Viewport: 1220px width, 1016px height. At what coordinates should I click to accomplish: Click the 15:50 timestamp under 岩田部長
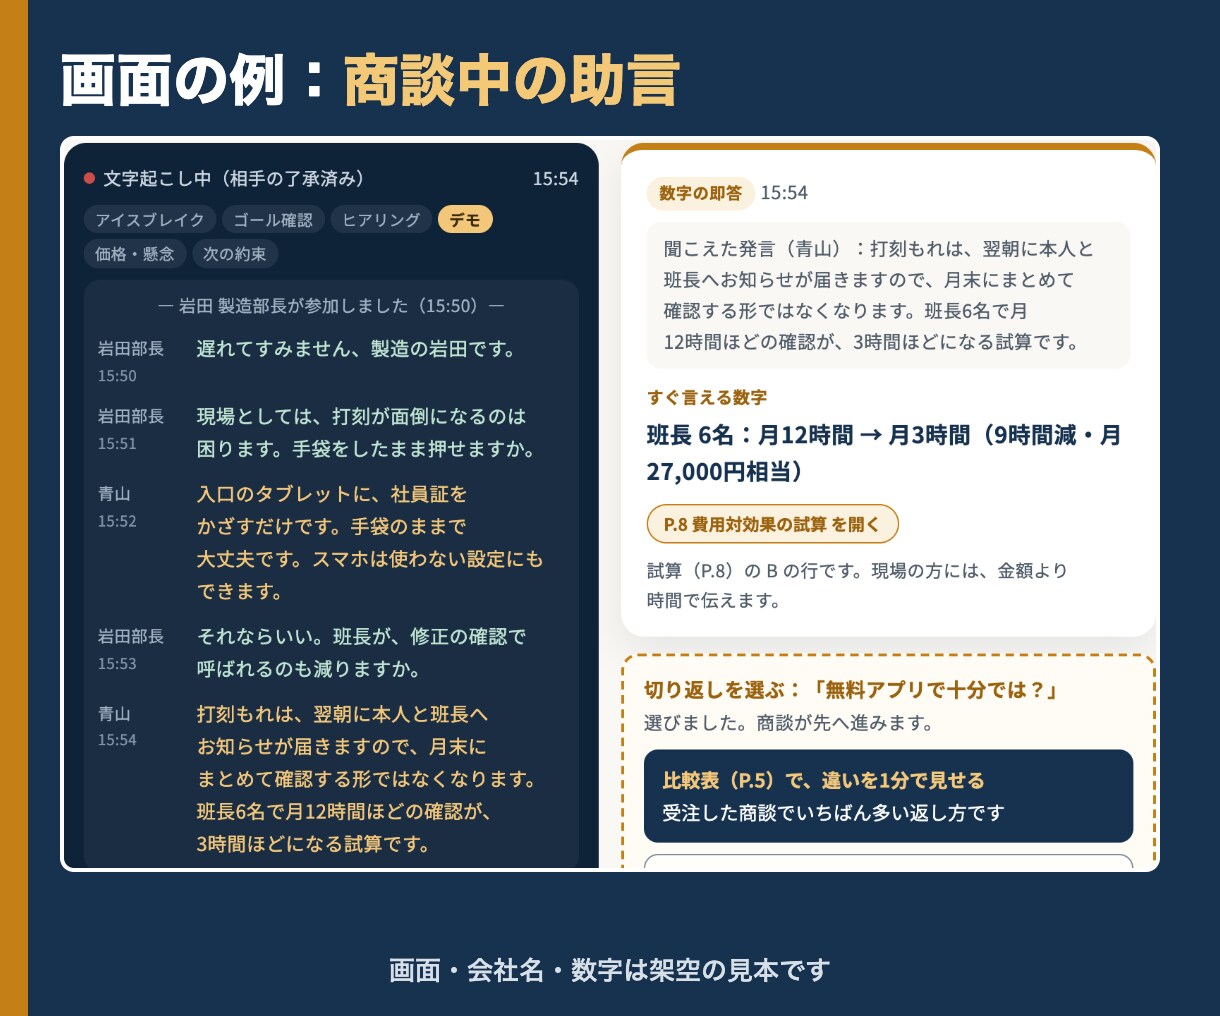[117, 376]
